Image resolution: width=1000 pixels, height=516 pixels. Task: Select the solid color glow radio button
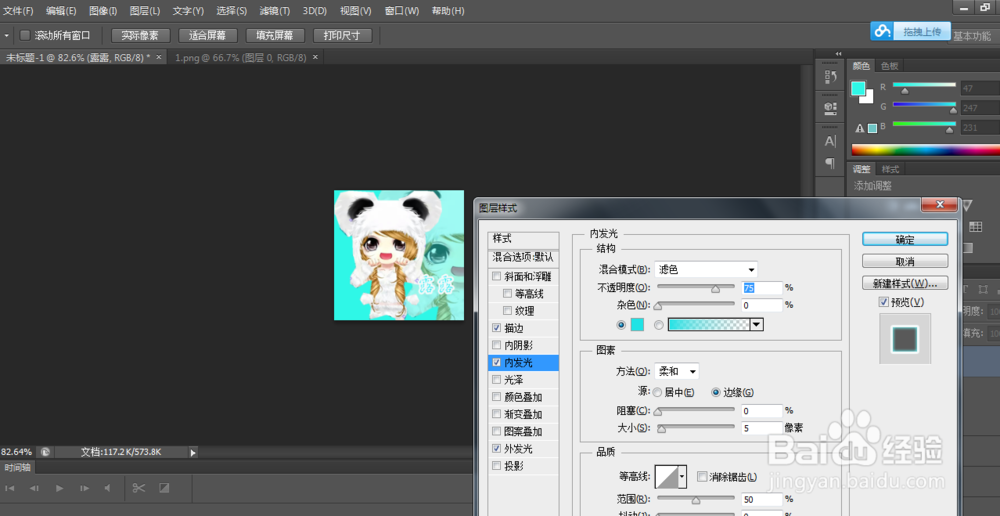[621, 325]
